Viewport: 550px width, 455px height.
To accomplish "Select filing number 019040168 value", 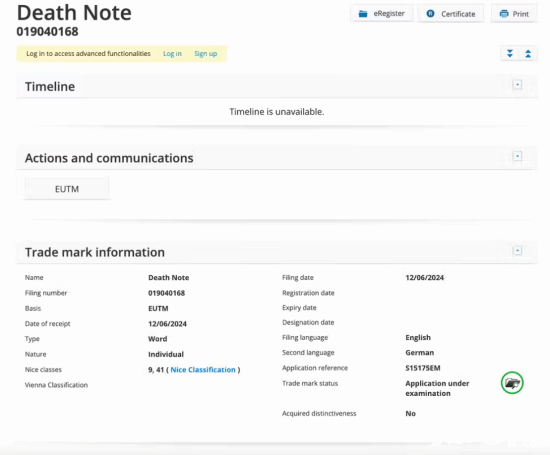I will coord(167,293).
